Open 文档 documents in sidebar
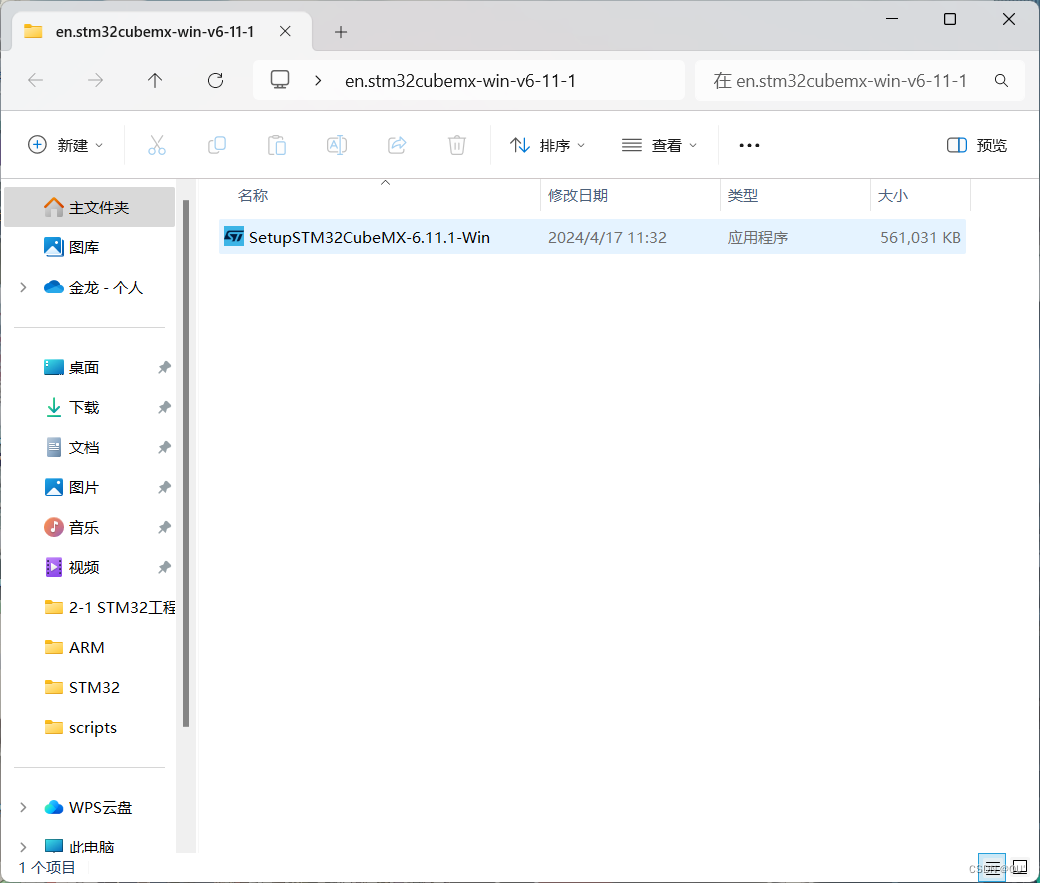 click(72, 447)
